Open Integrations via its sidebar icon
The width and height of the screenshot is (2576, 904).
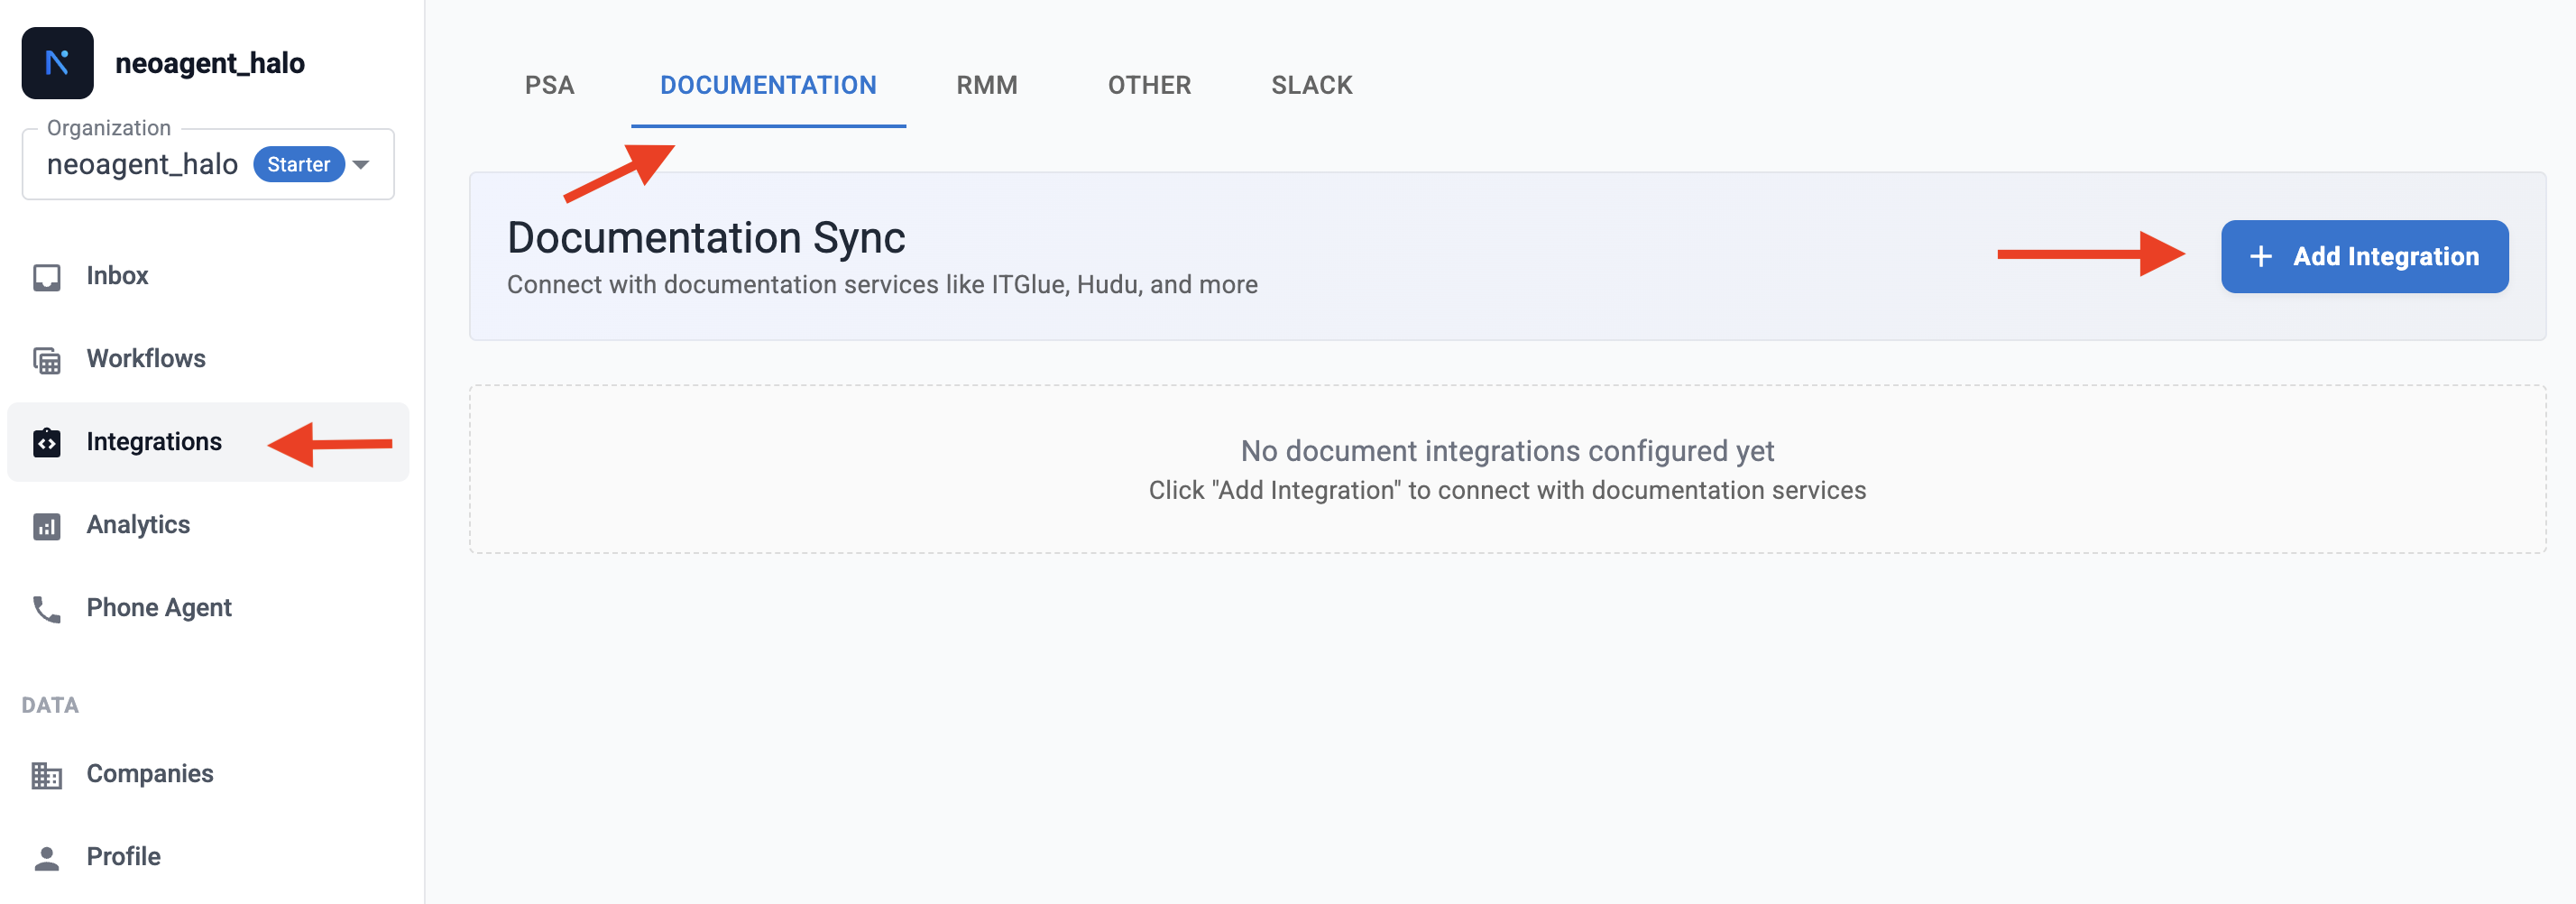click(x=48, y=441)
